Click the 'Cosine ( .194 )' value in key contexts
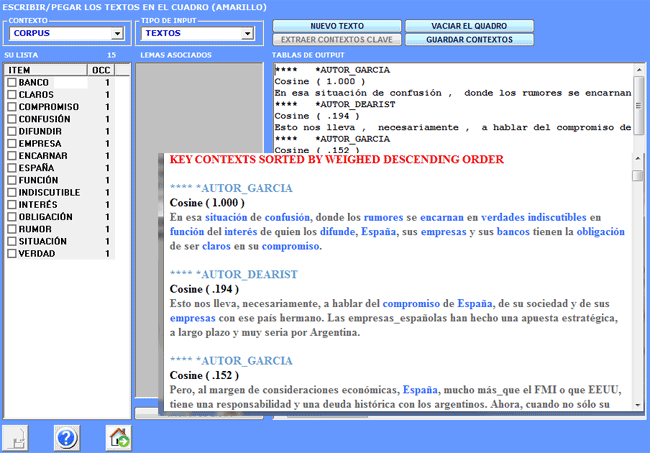Image resolution: width=650 pixels, height=453 pixels. click(204, 289)
